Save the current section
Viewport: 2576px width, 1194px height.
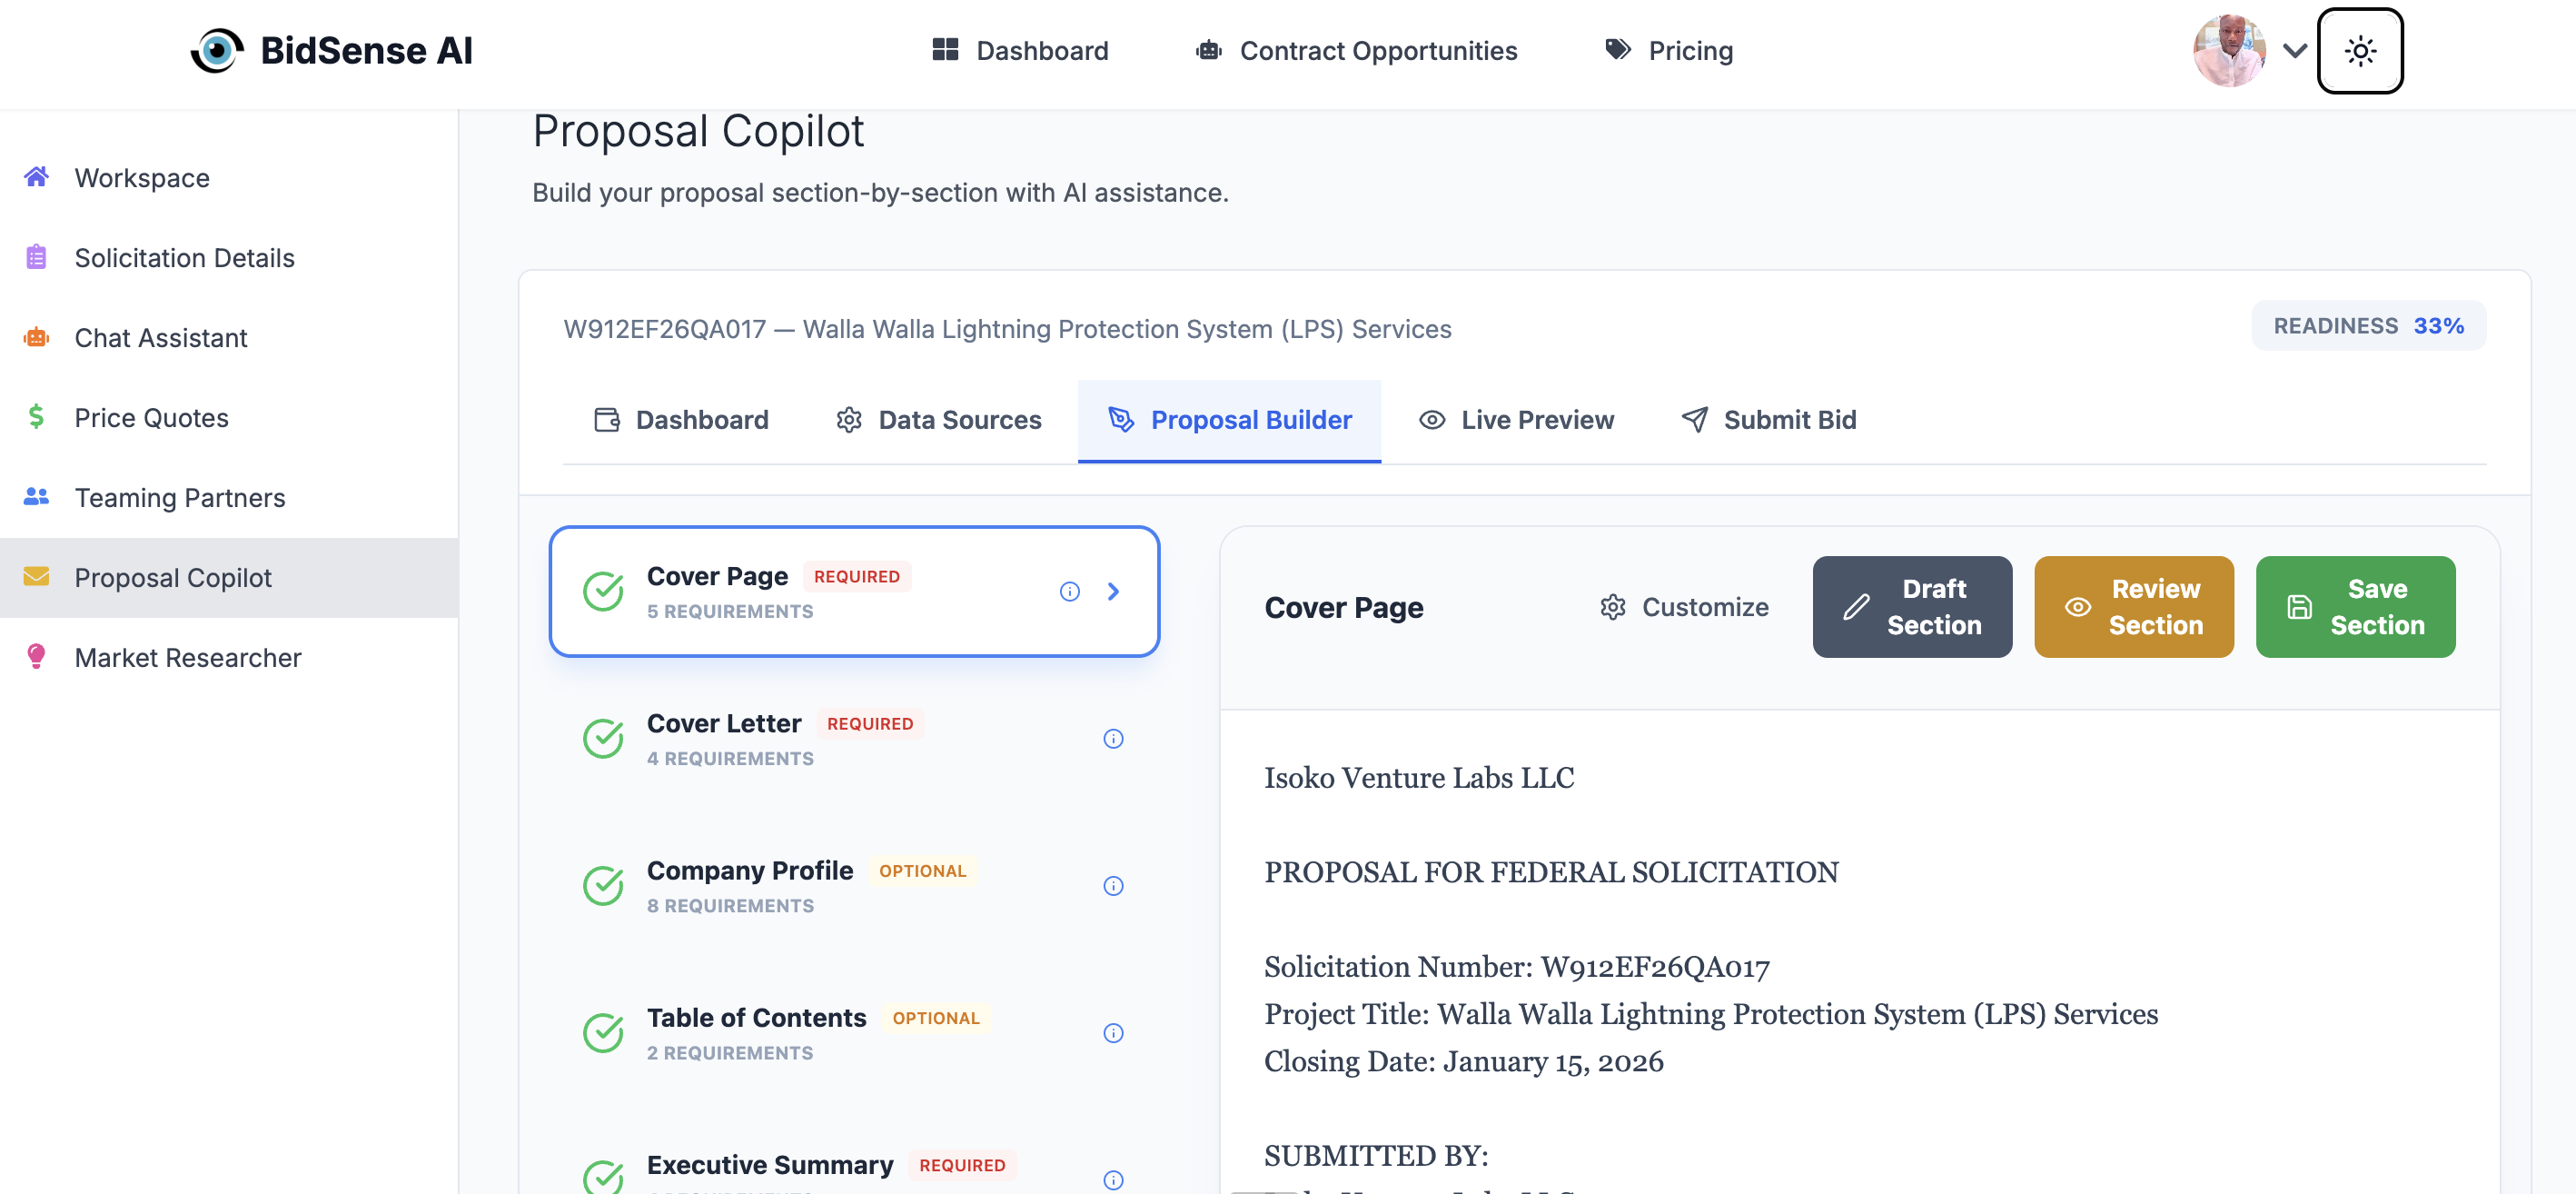2355,606
